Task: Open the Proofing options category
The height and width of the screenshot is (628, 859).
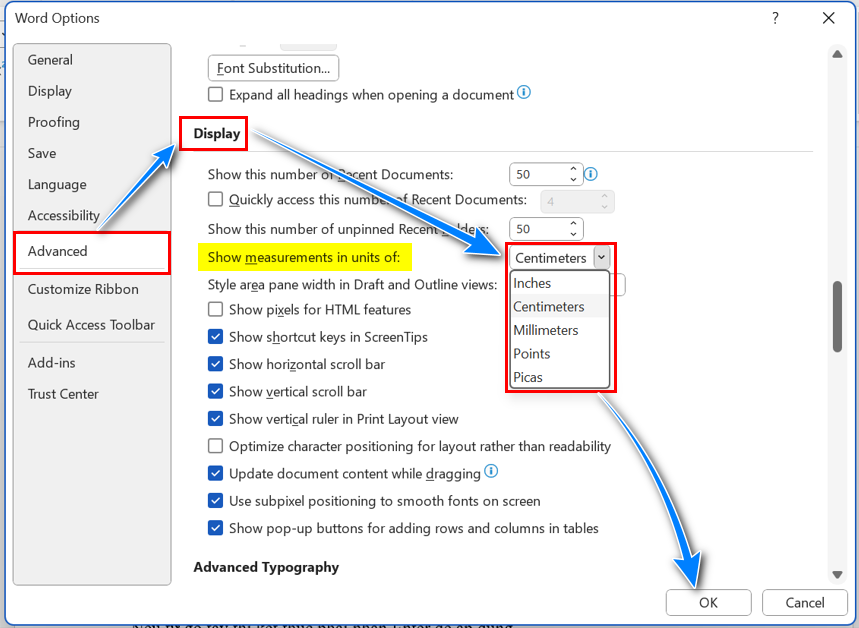Action: pos(92,122)
